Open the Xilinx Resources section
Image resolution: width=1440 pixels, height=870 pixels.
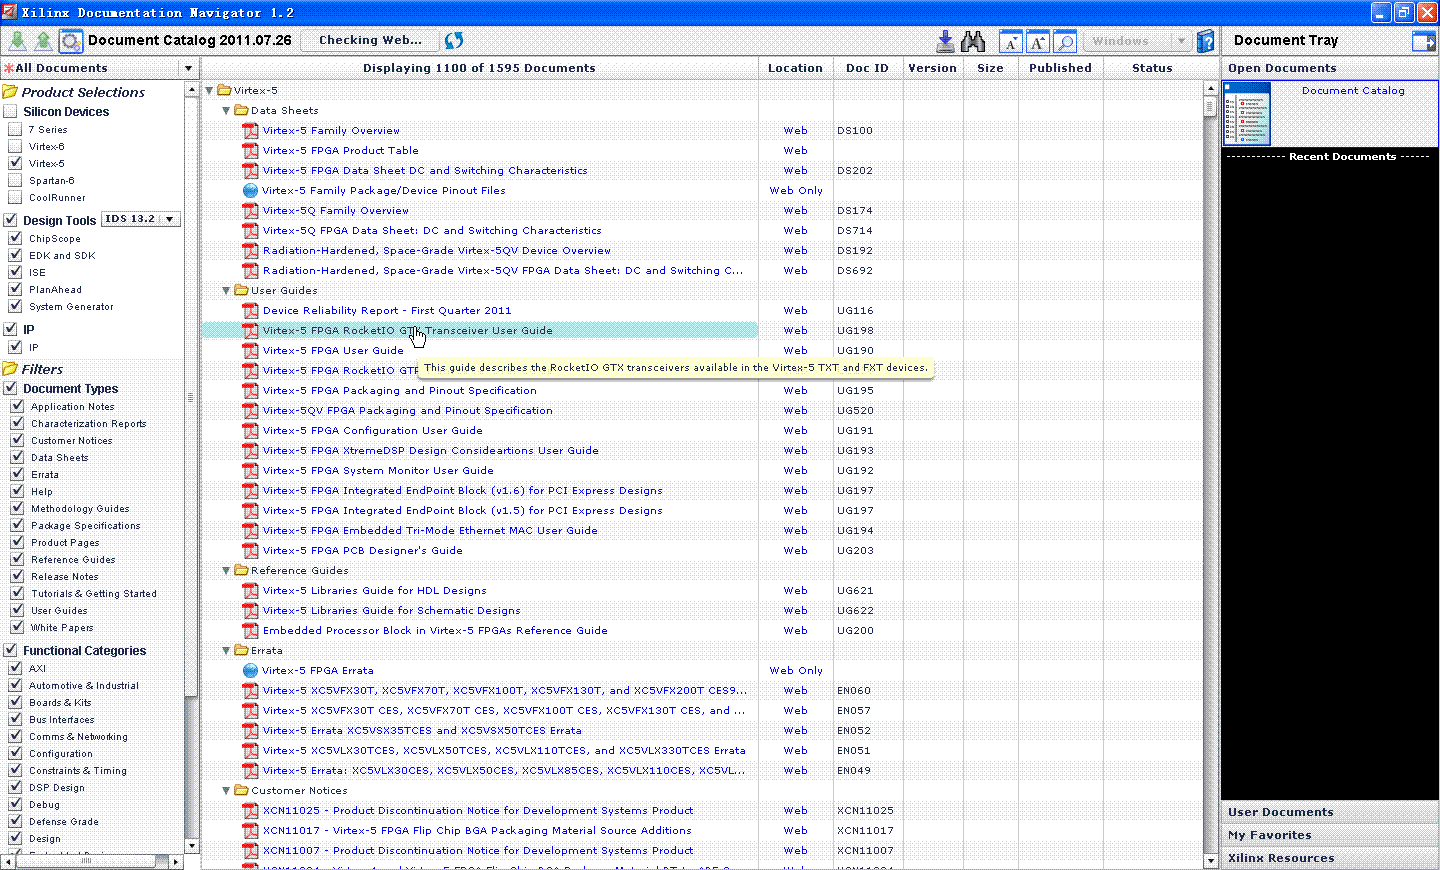point(1330,858)
